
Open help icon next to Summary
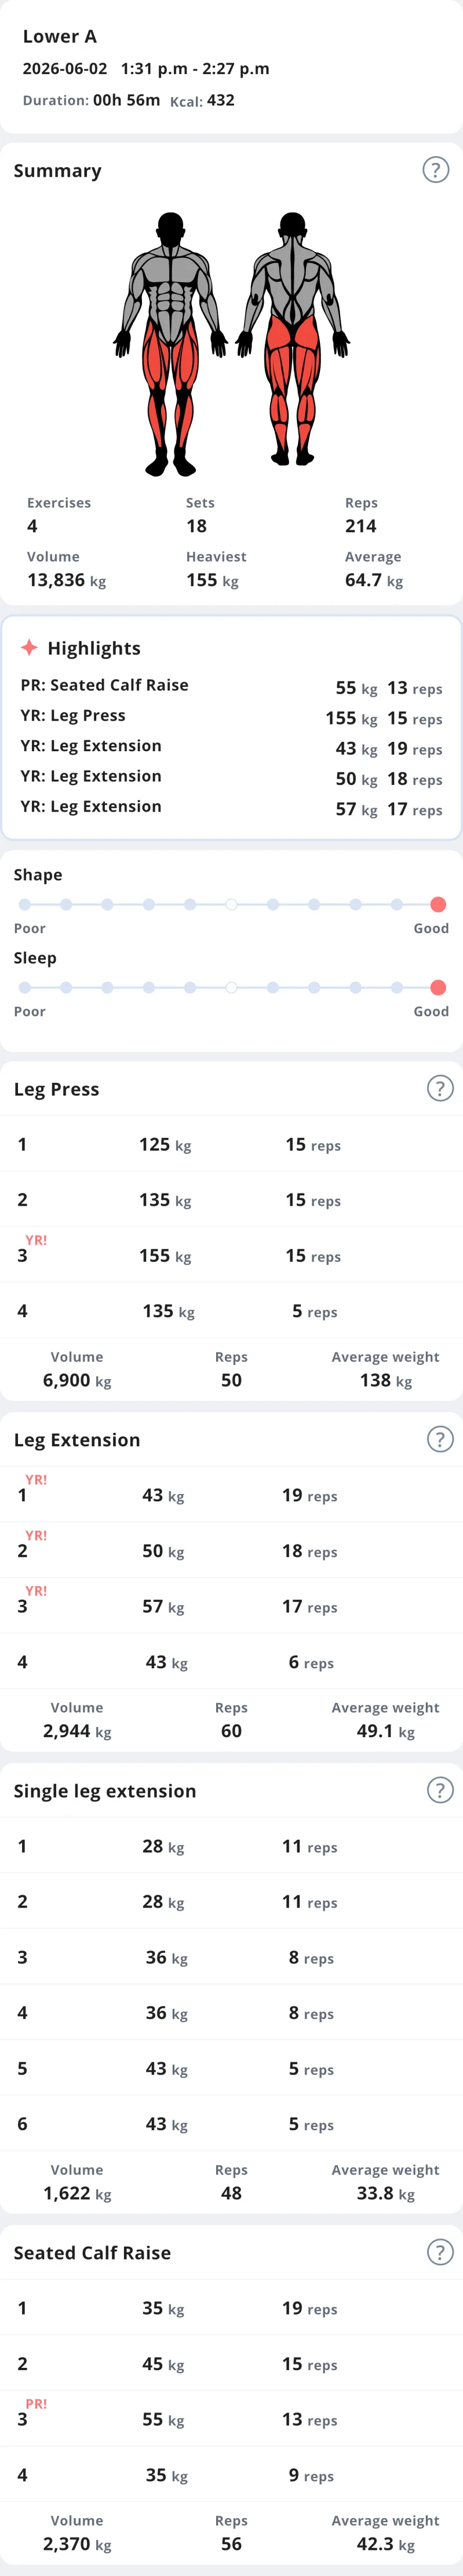pos(435,170)
